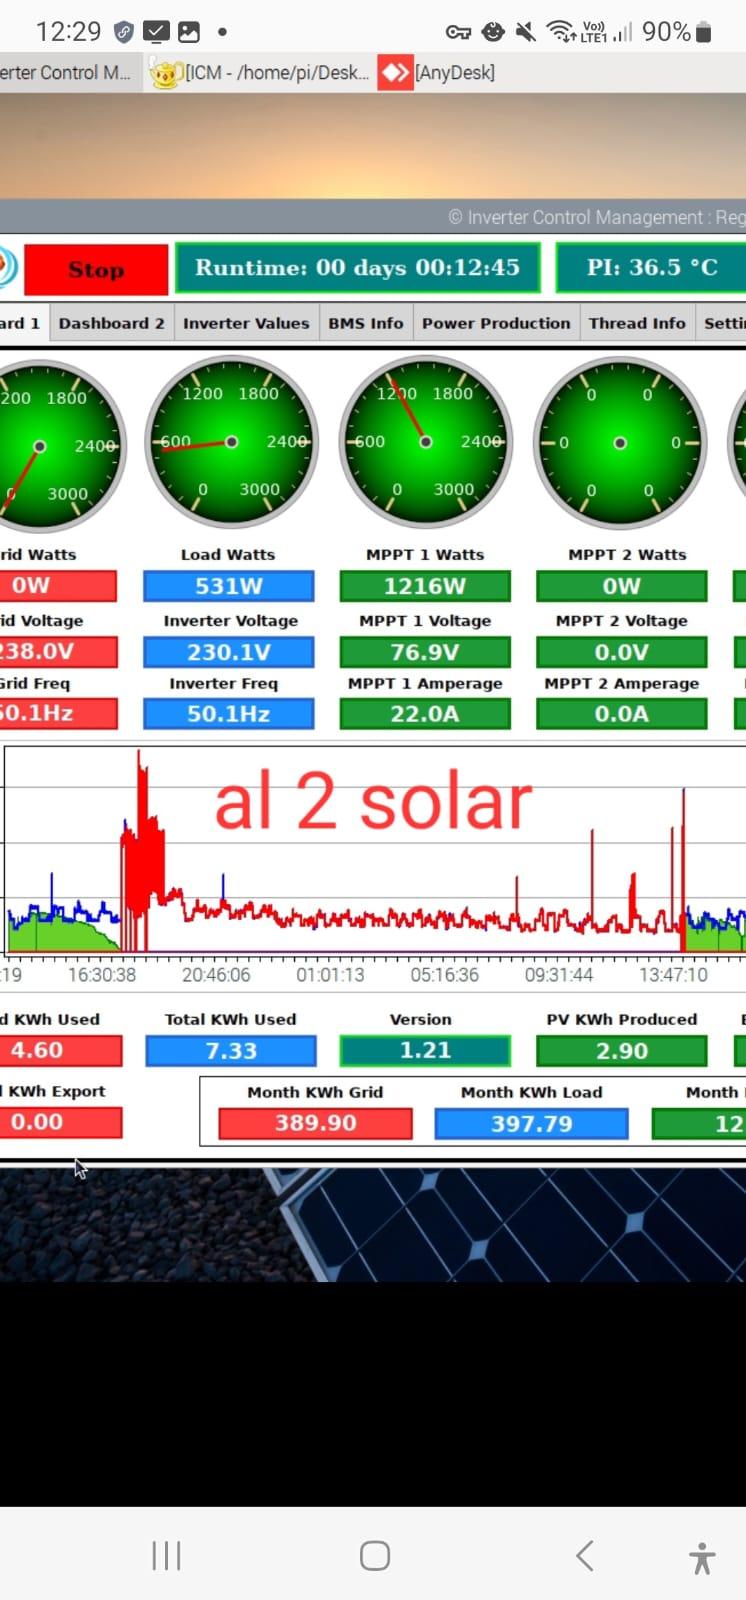Click the MPPT 1 Watts gauge dial
Image resolution: width=746 pixels, height=1600 pixels.
tap(425, 442)
